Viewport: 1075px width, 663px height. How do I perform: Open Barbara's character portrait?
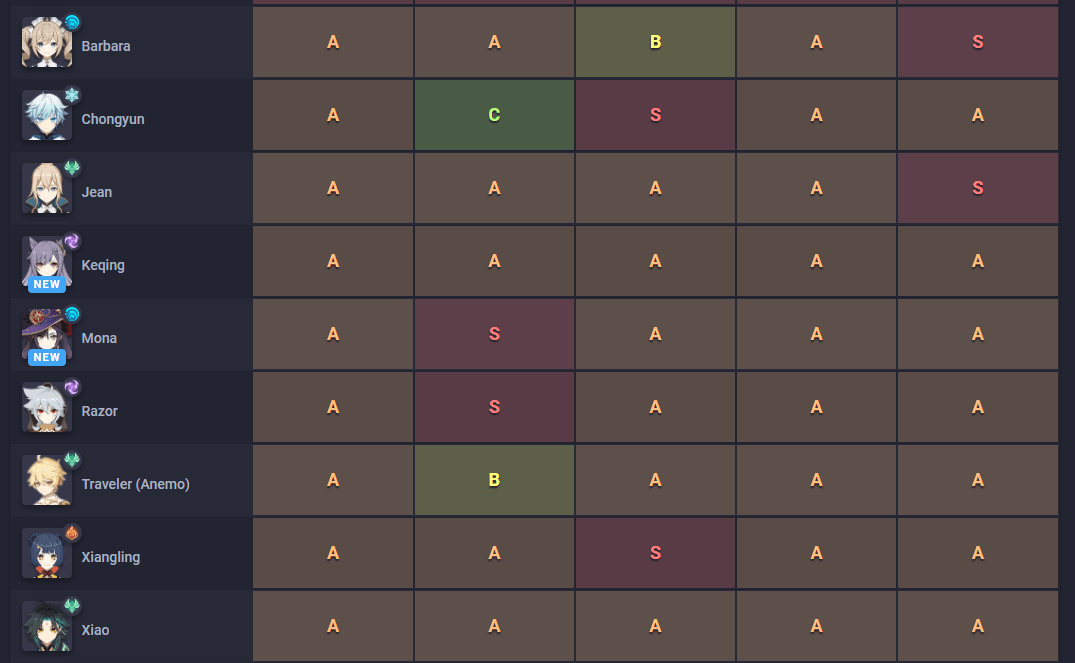pos(46,43)
